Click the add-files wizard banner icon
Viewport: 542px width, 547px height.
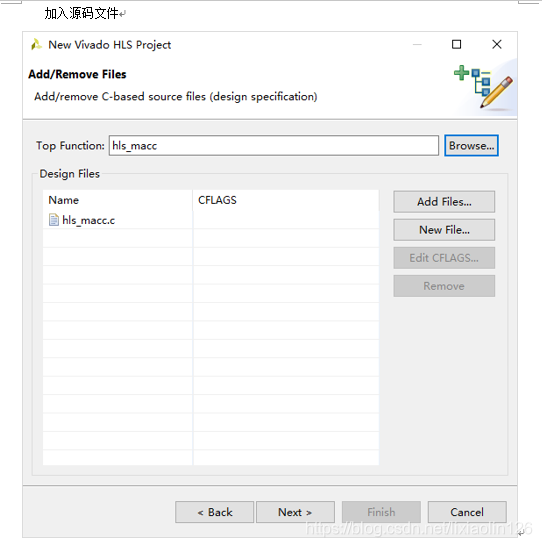(x=483, y=86)
